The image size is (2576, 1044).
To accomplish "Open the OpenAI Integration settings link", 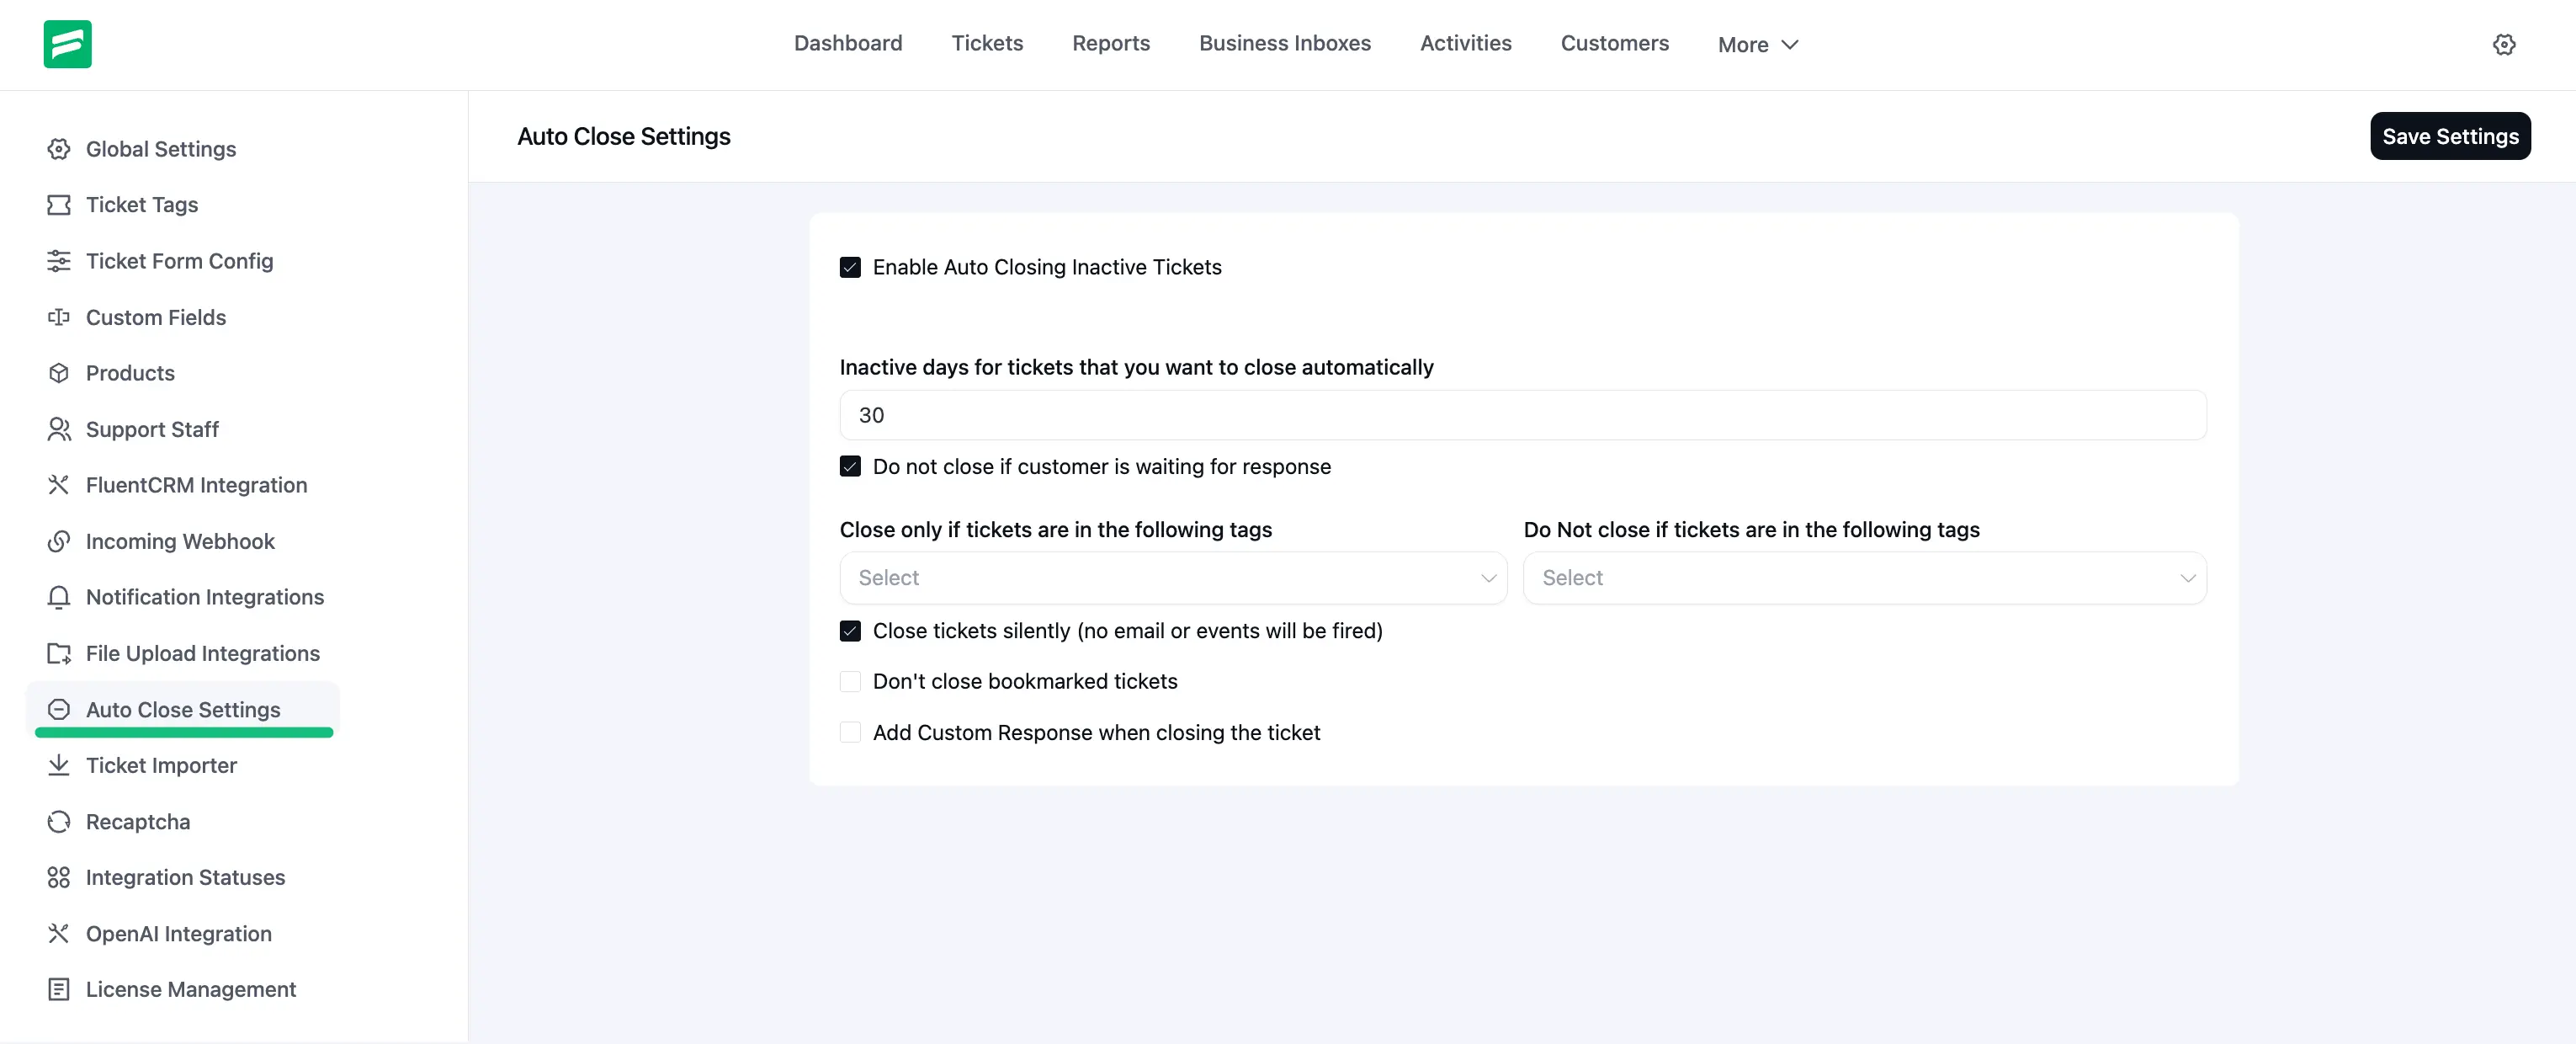I will click(178, 933).
